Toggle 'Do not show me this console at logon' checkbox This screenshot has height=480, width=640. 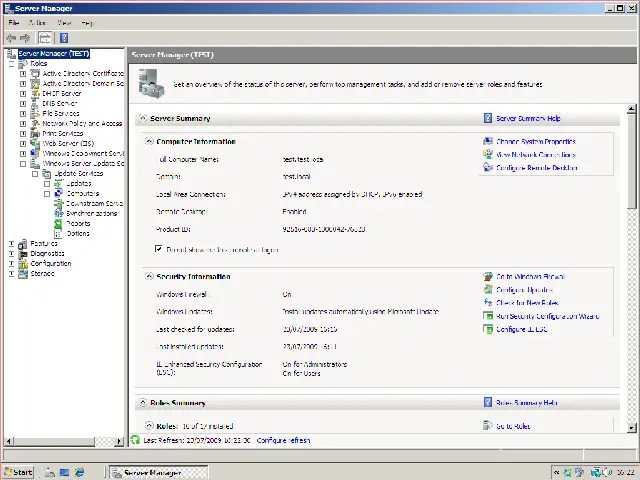[x=159, y=249]
